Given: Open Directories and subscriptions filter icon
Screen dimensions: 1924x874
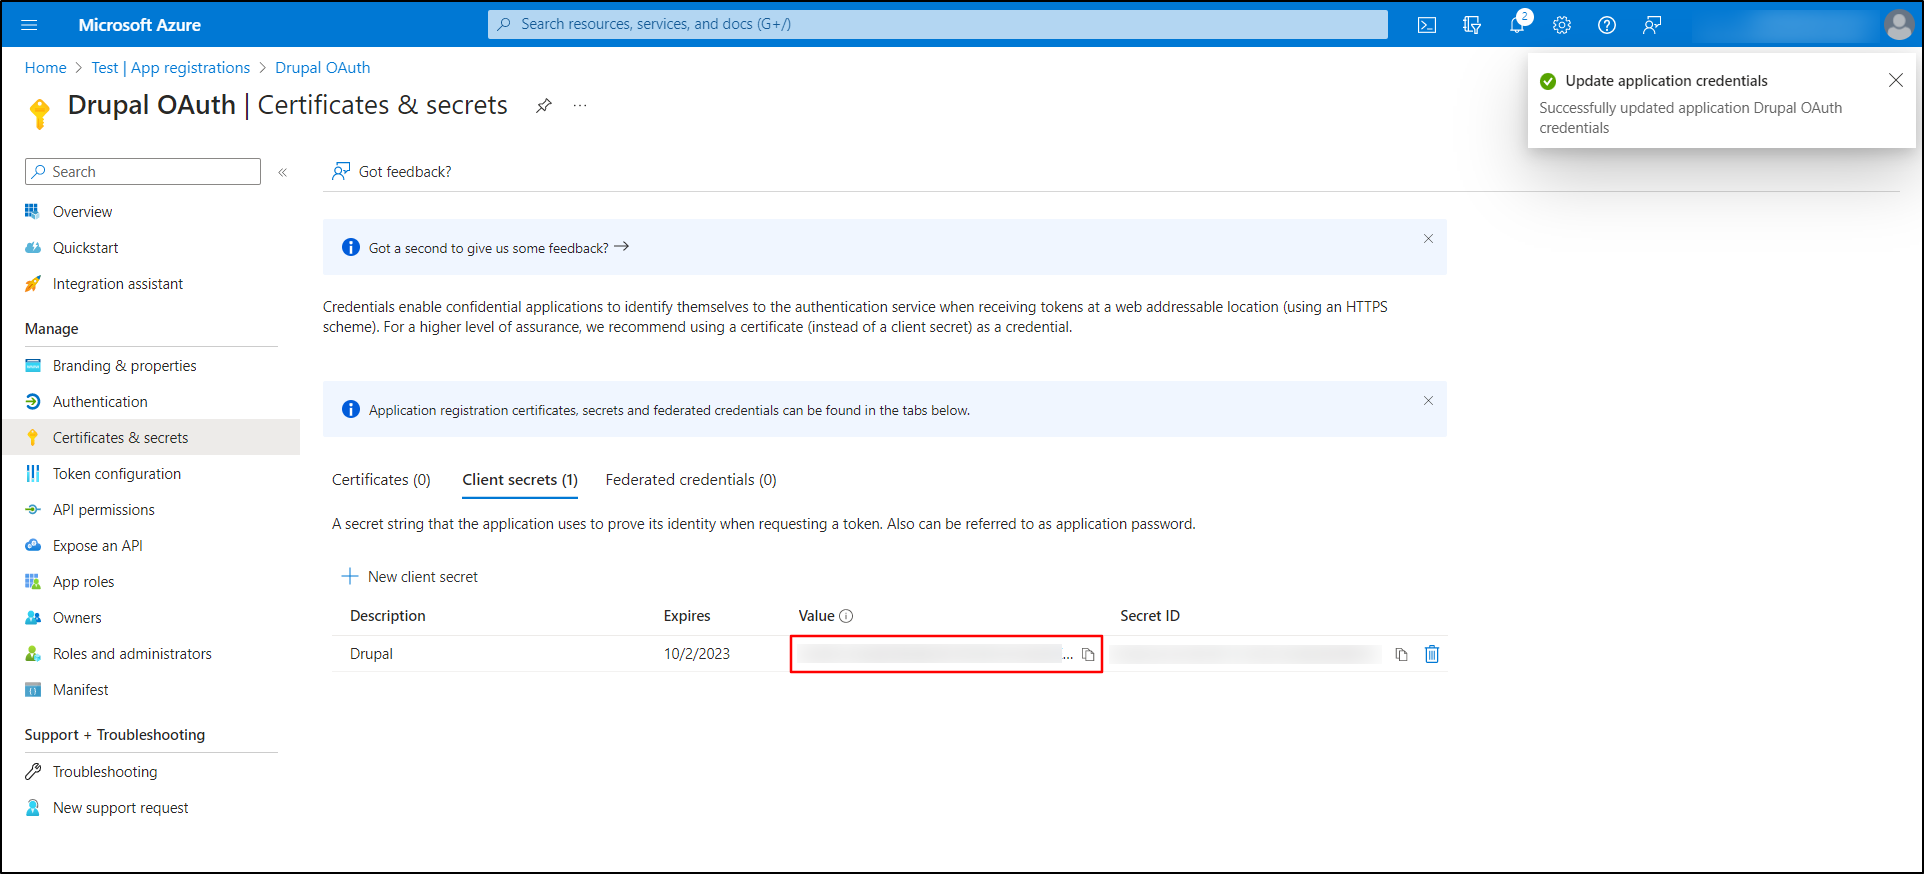Looking at the screenshot, I should [x=1472, y=25].
